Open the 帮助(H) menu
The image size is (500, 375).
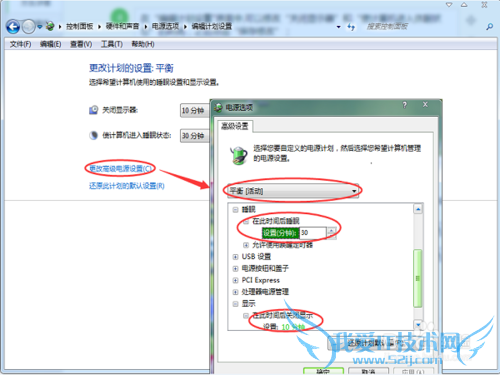tap(143, 44)
